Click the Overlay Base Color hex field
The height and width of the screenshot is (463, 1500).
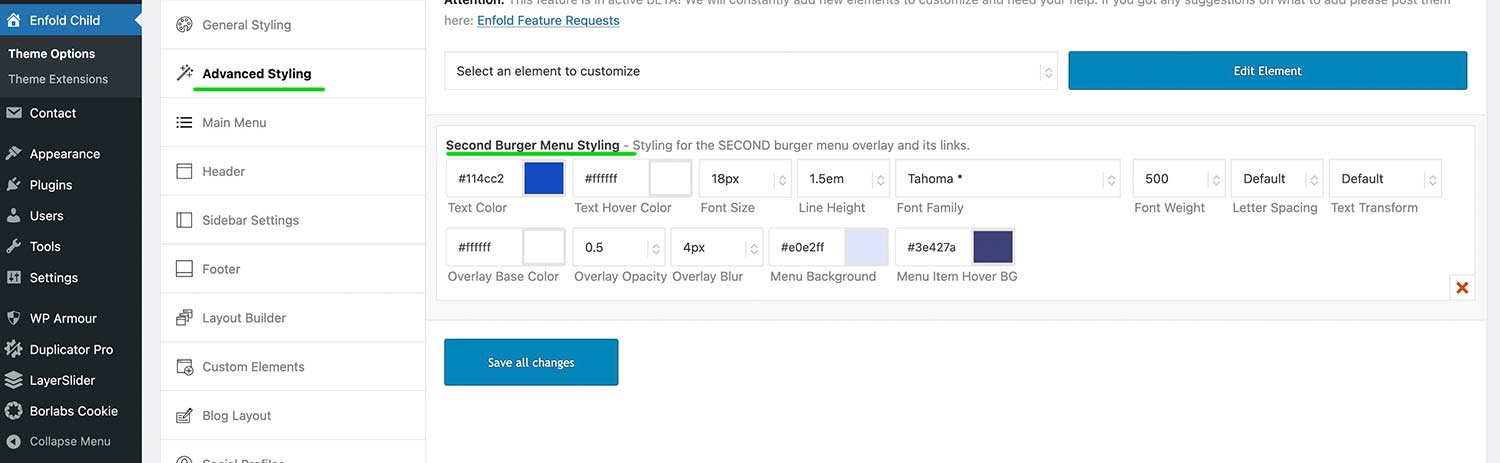483,247
